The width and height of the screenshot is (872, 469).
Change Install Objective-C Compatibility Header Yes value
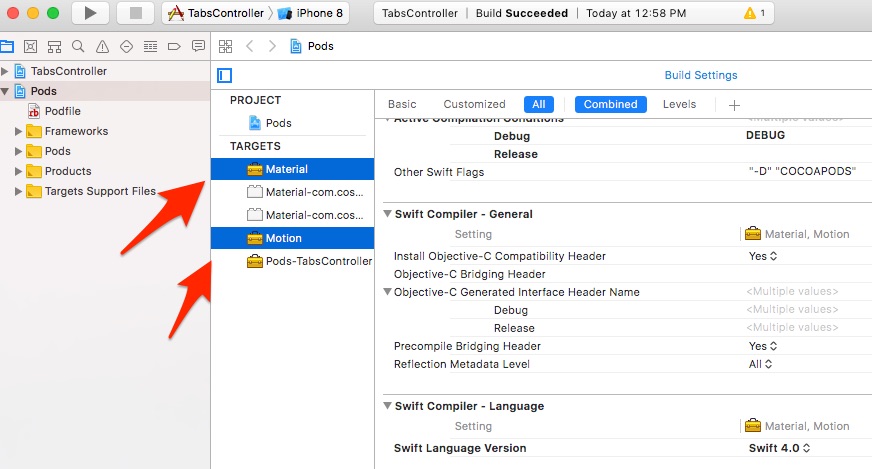762,256
